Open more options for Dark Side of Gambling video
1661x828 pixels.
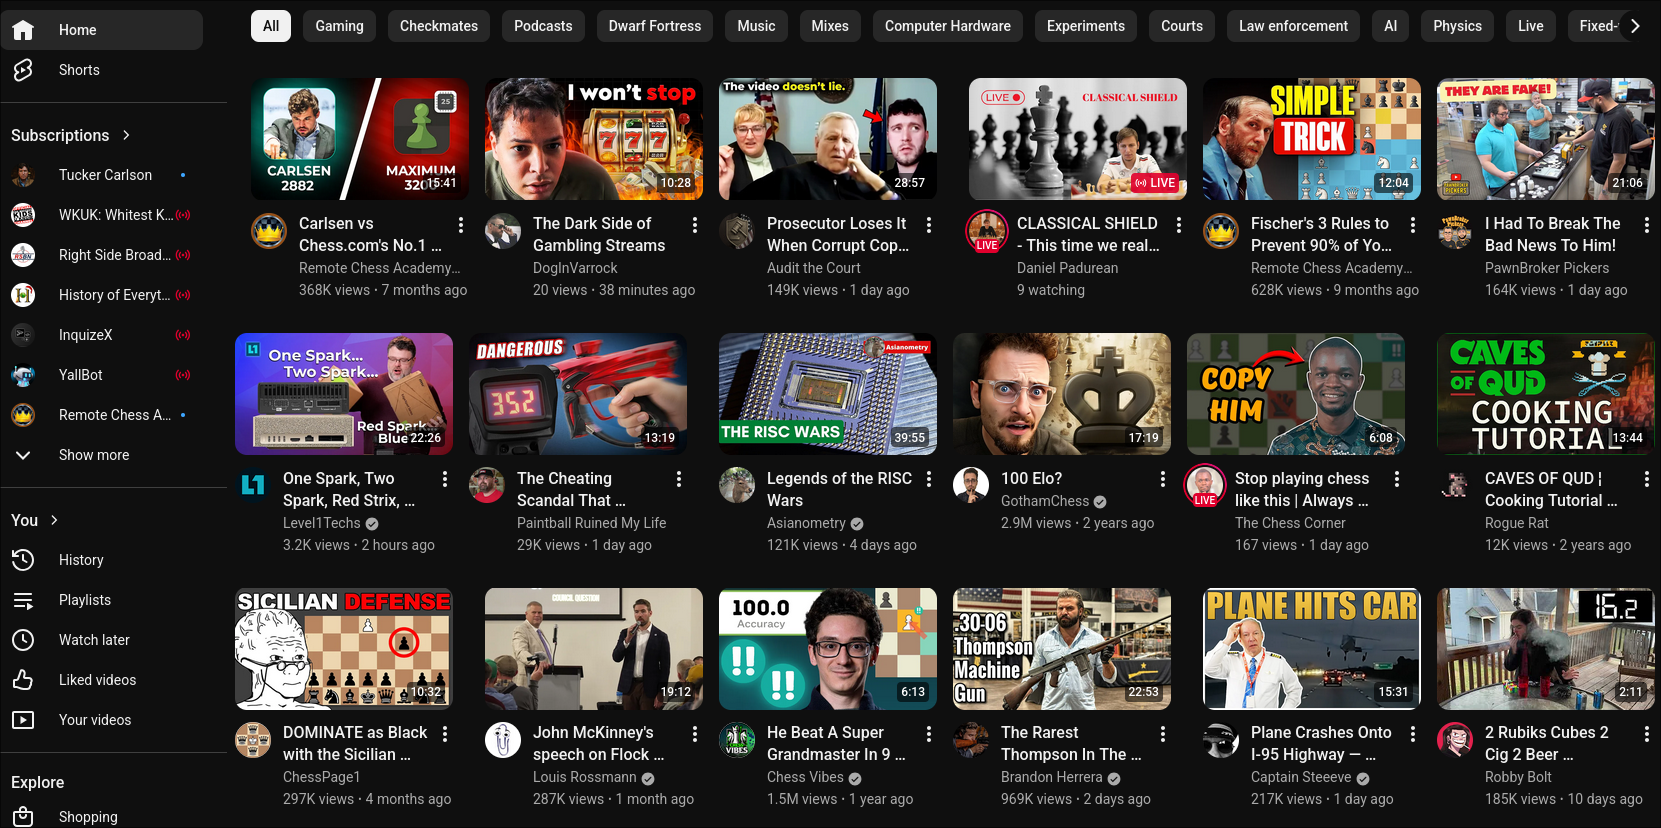(695, 225)
